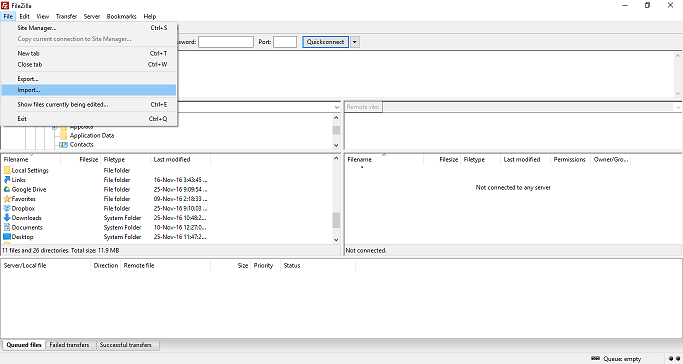The height and width of the screenshot is (364, 683).
Task: Open the Bookmarks menu
Action: 122,17
